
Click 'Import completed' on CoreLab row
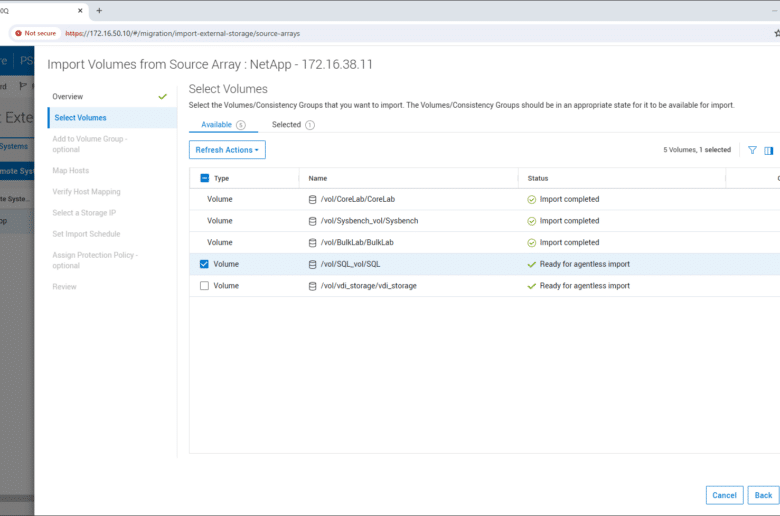[570, 199]
